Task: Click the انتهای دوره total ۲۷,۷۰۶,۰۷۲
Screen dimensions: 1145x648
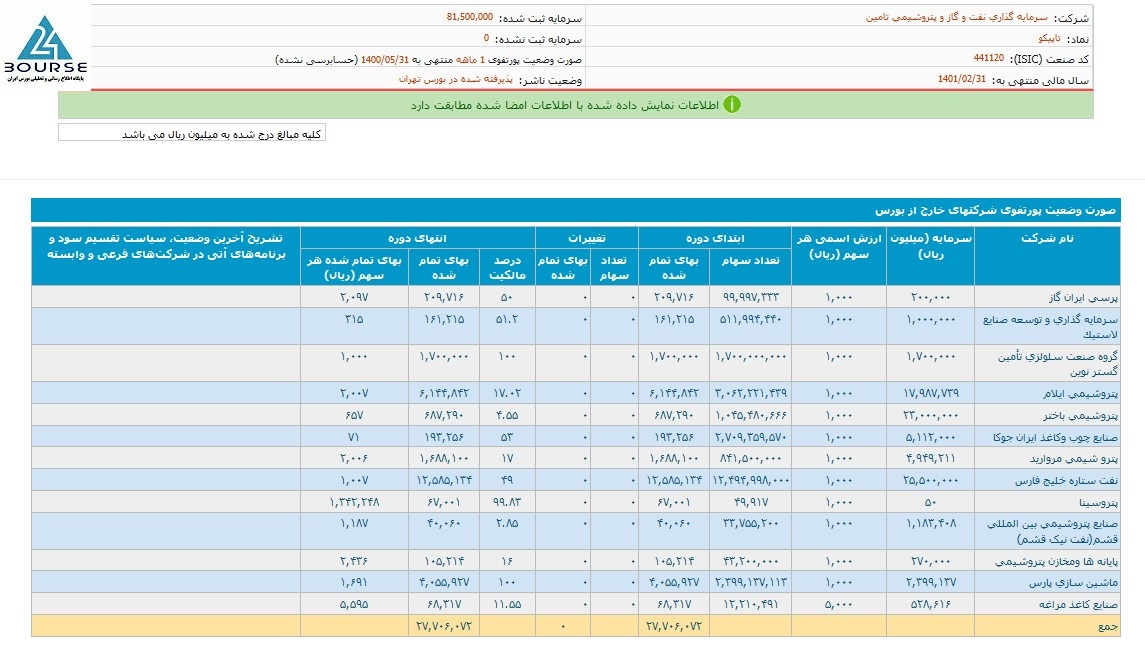Action: click(444, 626)
